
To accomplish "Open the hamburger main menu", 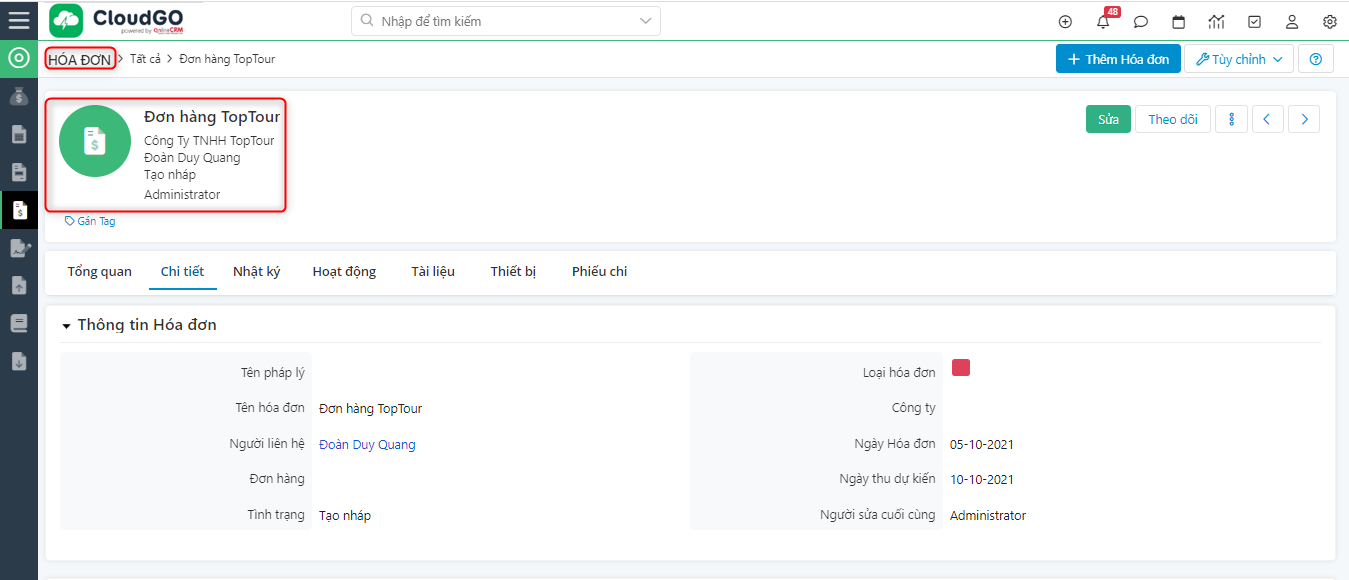I will 18,20.
